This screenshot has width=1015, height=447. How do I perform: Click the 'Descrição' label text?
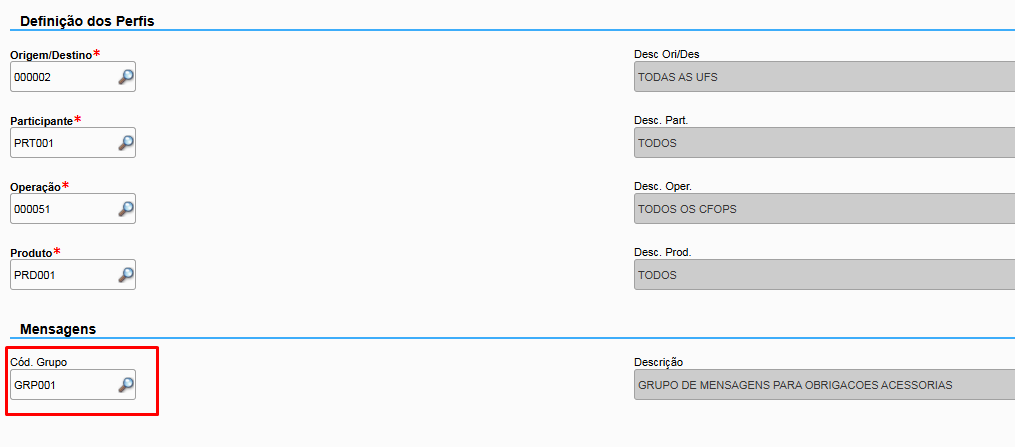tap(658, 362)
